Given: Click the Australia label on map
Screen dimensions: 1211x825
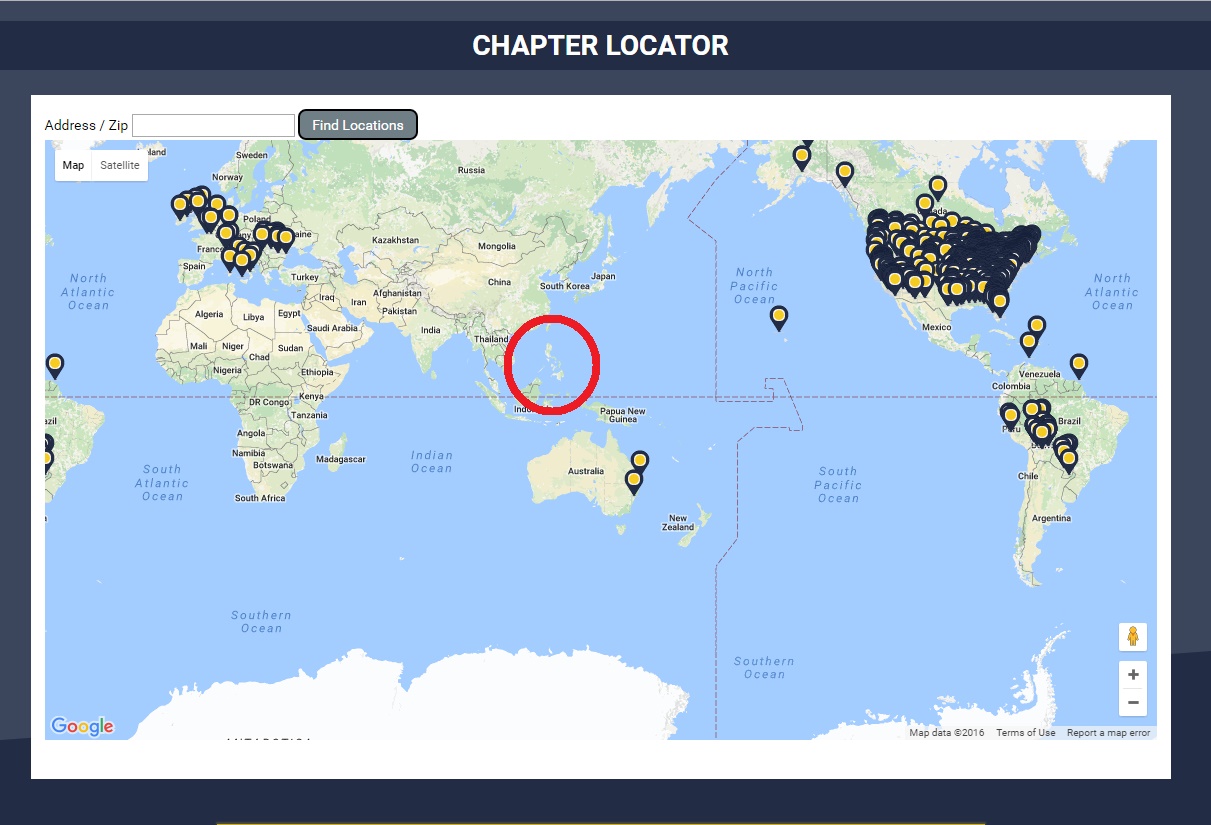Looking at the screenshot, I should (585, 471).
